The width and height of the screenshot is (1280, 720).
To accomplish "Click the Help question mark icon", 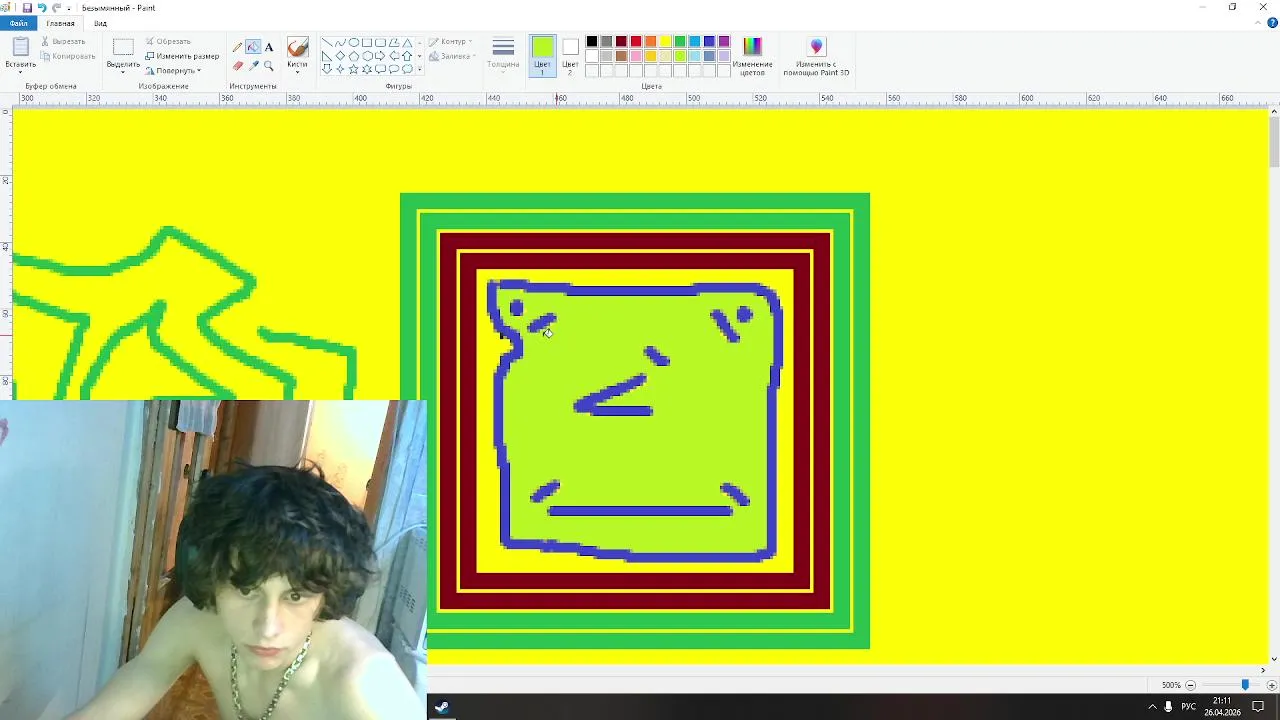I will [x=1272, y=23].
